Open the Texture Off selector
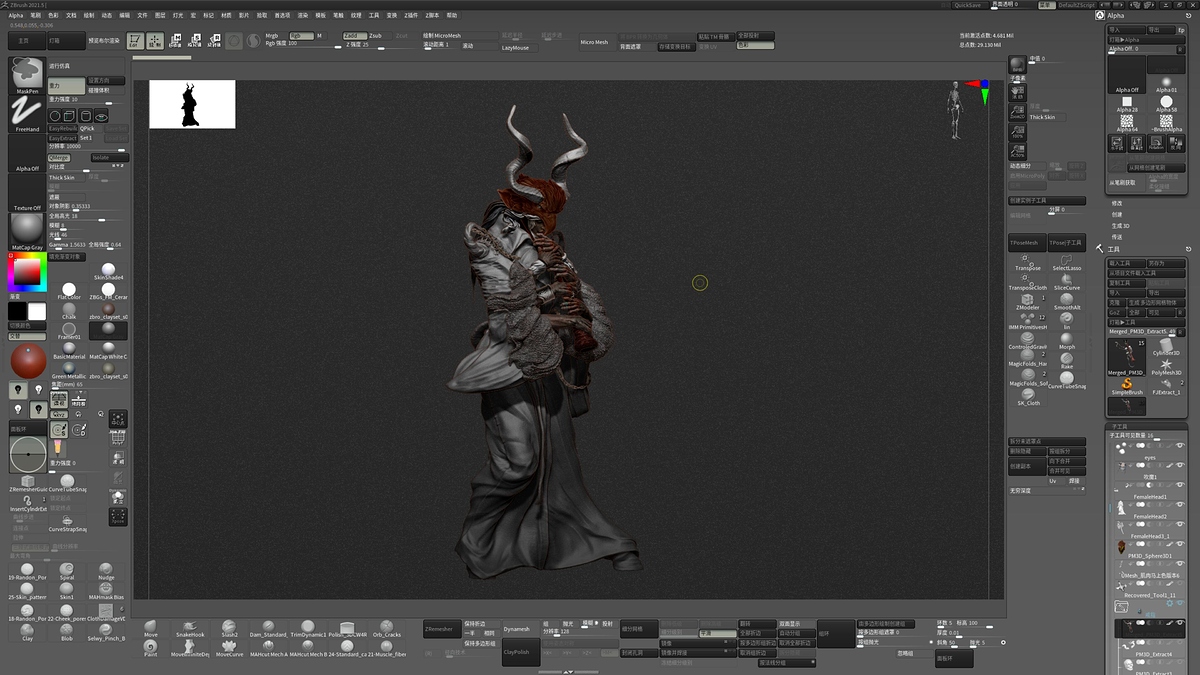1200x675 pixels. [27, 192]
